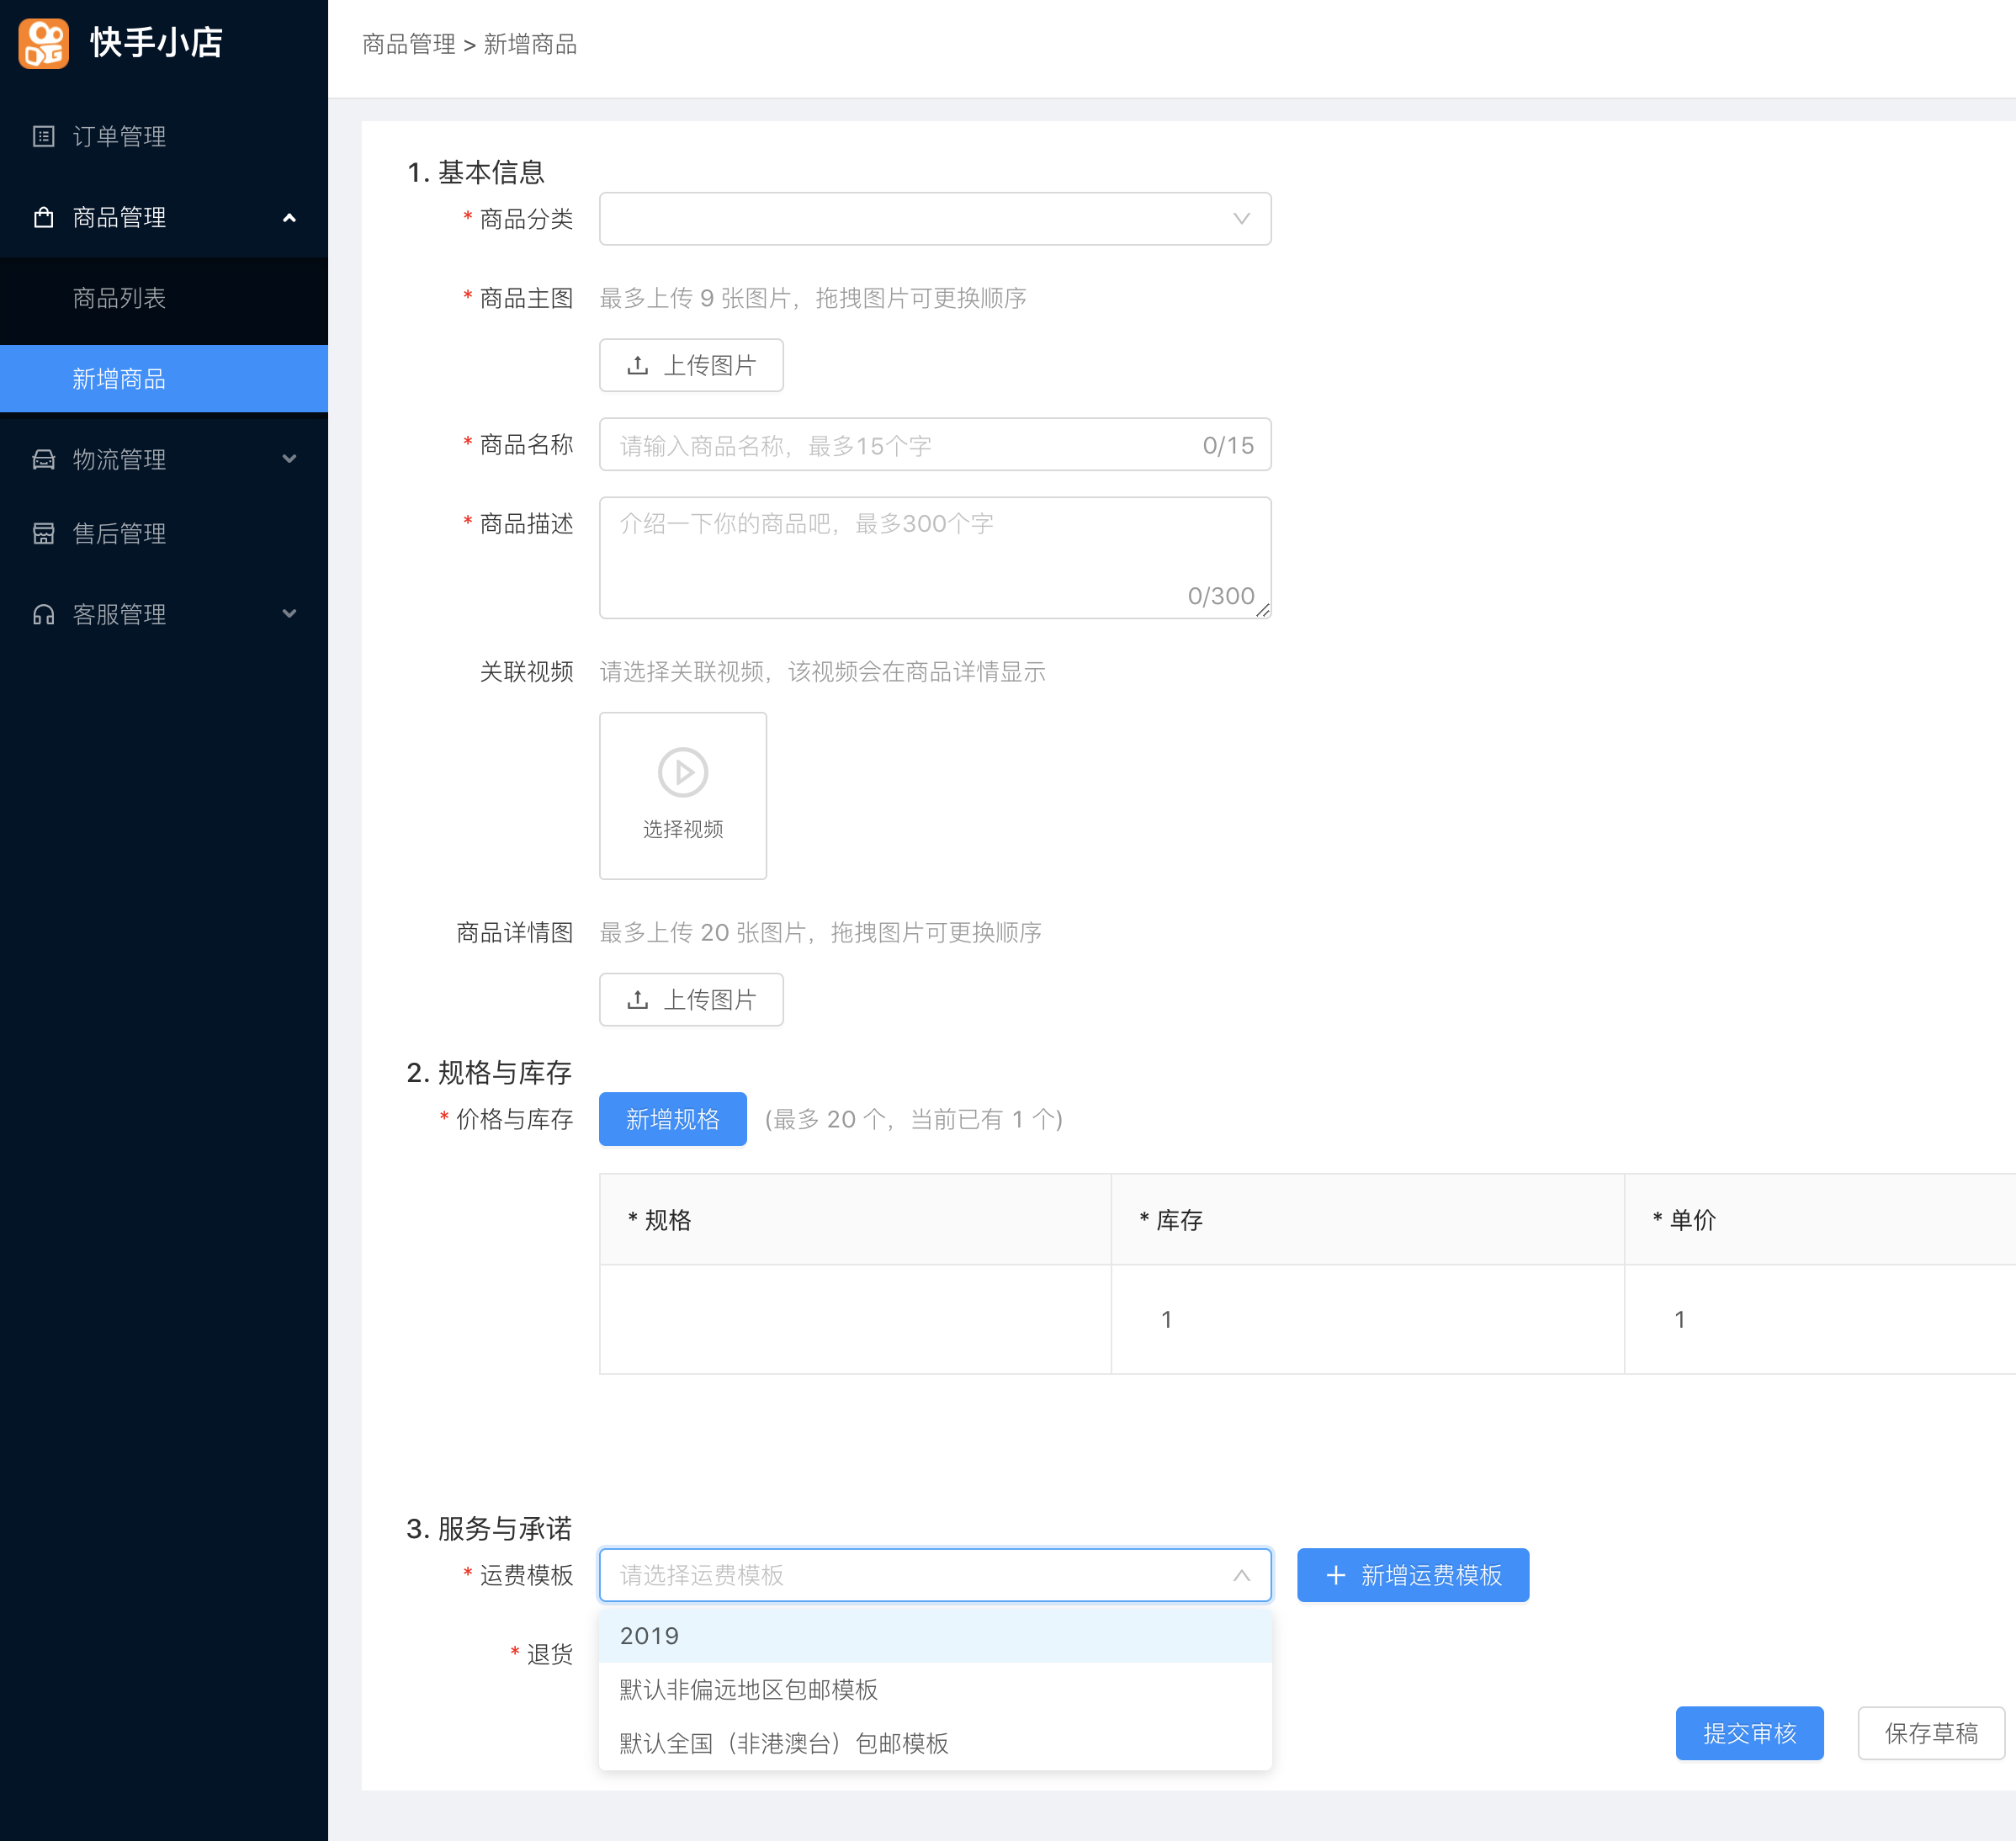Select the 物流管理 truck icon
Image resolution: width=2016 pixels, height=1841 pixels.
click(x=42, y=459)
